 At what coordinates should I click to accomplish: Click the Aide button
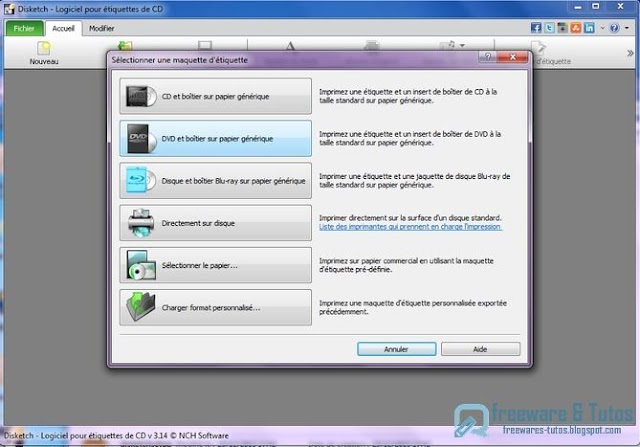(480, 349)
